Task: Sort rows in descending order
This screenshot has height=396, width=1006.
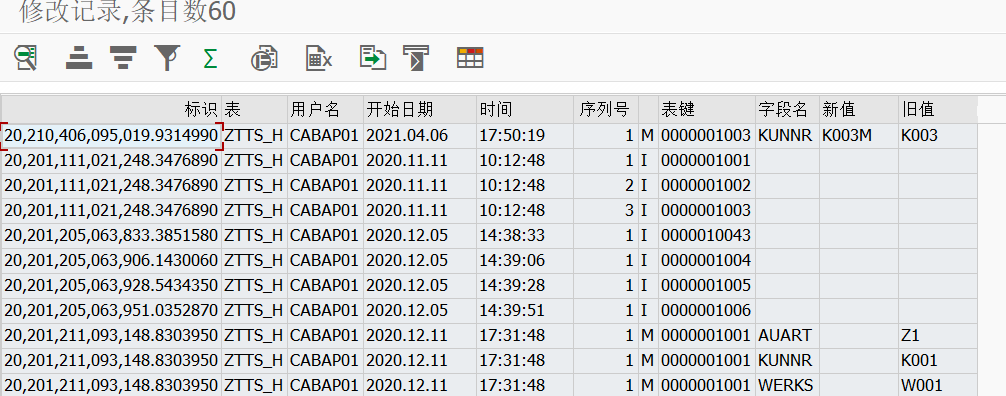Action: pyautogui.click(x=123, y=58)
